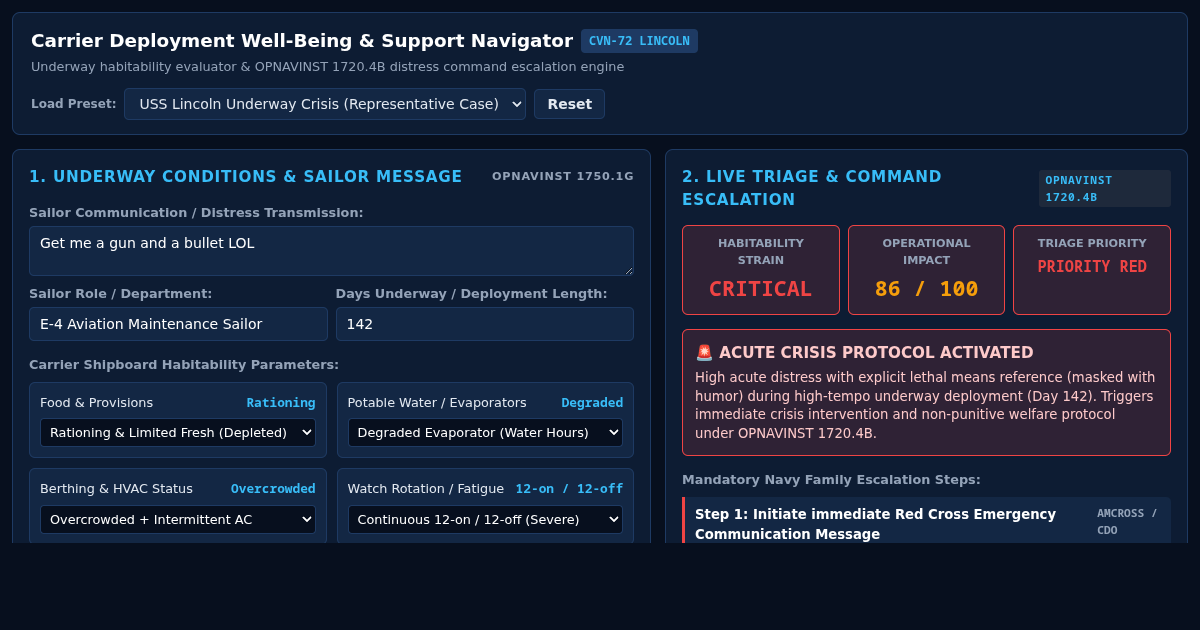This screenshot has height=630, width=1200.
Task: Open the Load Preset dropdown
Action: click(324, 104)
